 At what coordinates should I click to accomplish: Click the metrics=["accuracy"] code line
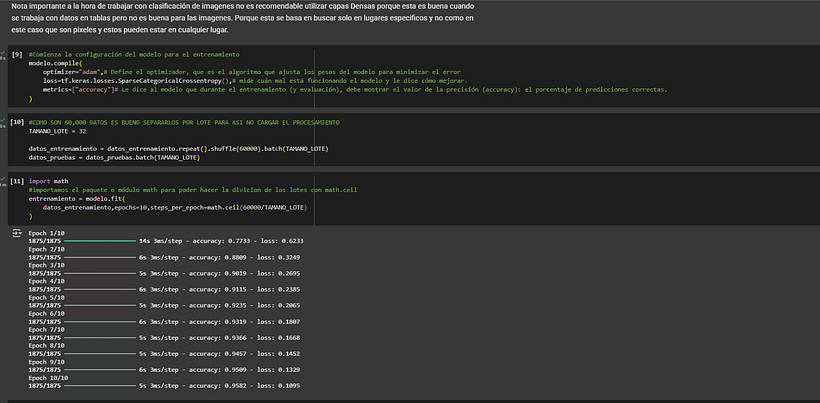click(355, 89)
